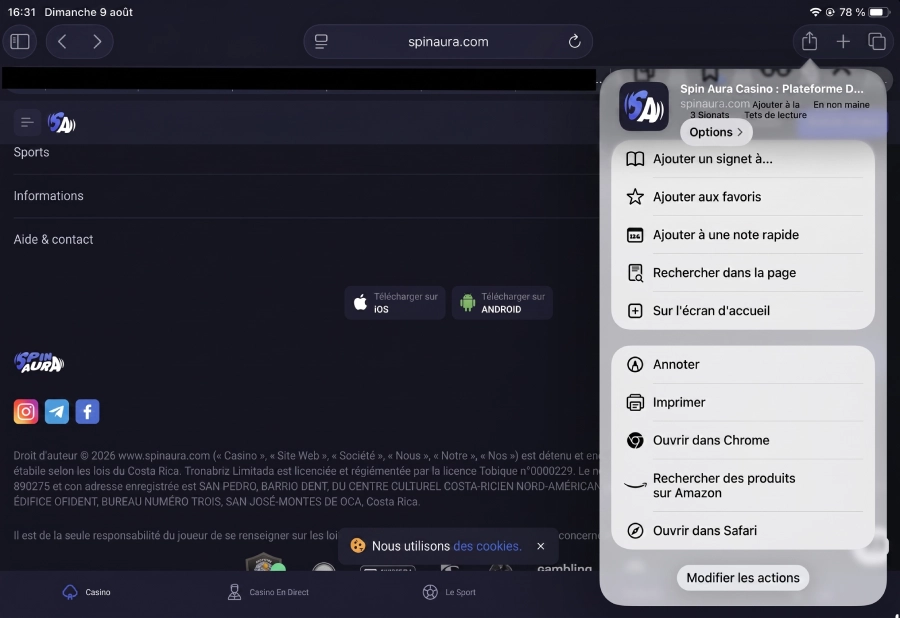This screenshot has height=618, width=900.
Task: Tap the Wi-Fi status icon
Action: (x=815, y=12)
